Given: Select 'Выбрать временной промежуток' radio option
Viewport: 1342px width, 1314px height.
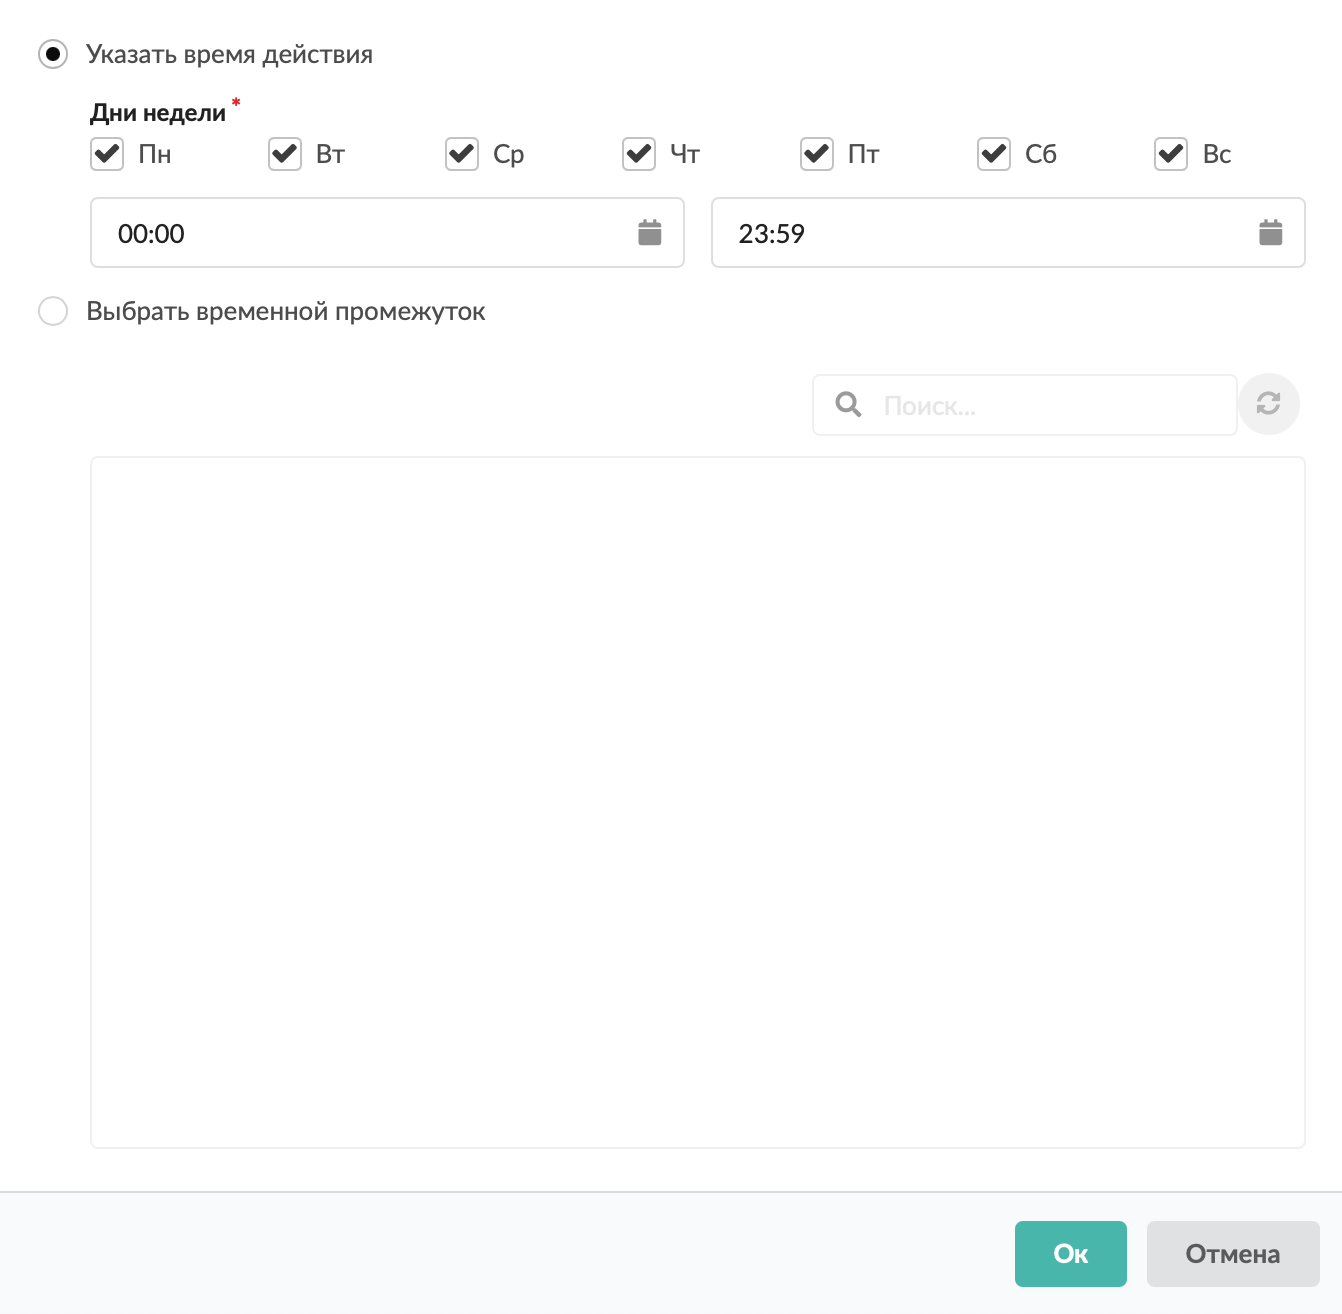Looking at the screenshot, I should pos(53,311).
